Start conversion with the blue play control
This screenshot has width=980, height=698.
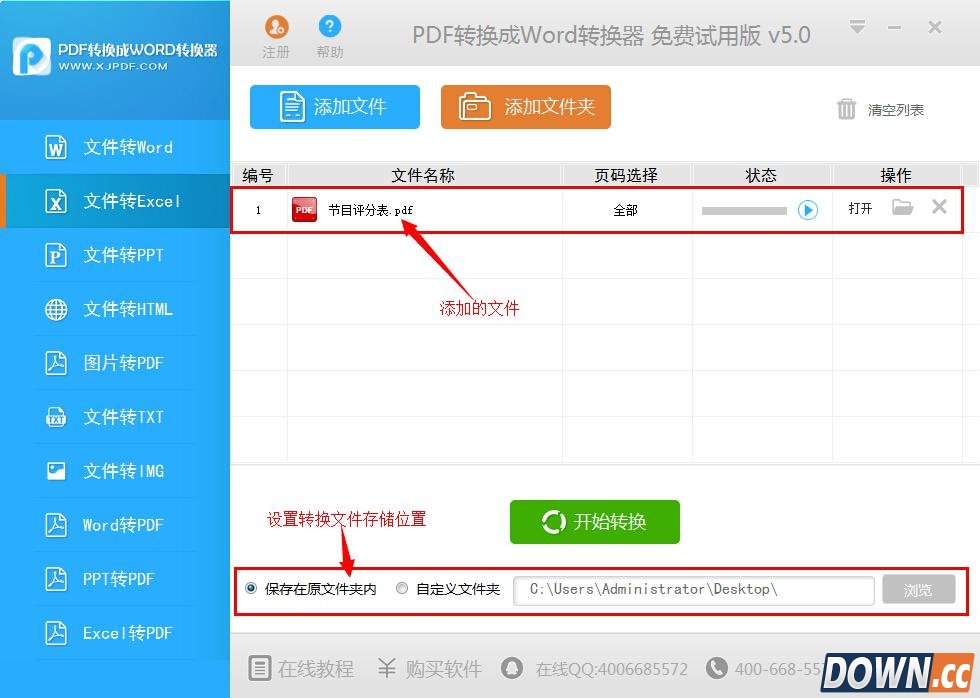[806, 210]
